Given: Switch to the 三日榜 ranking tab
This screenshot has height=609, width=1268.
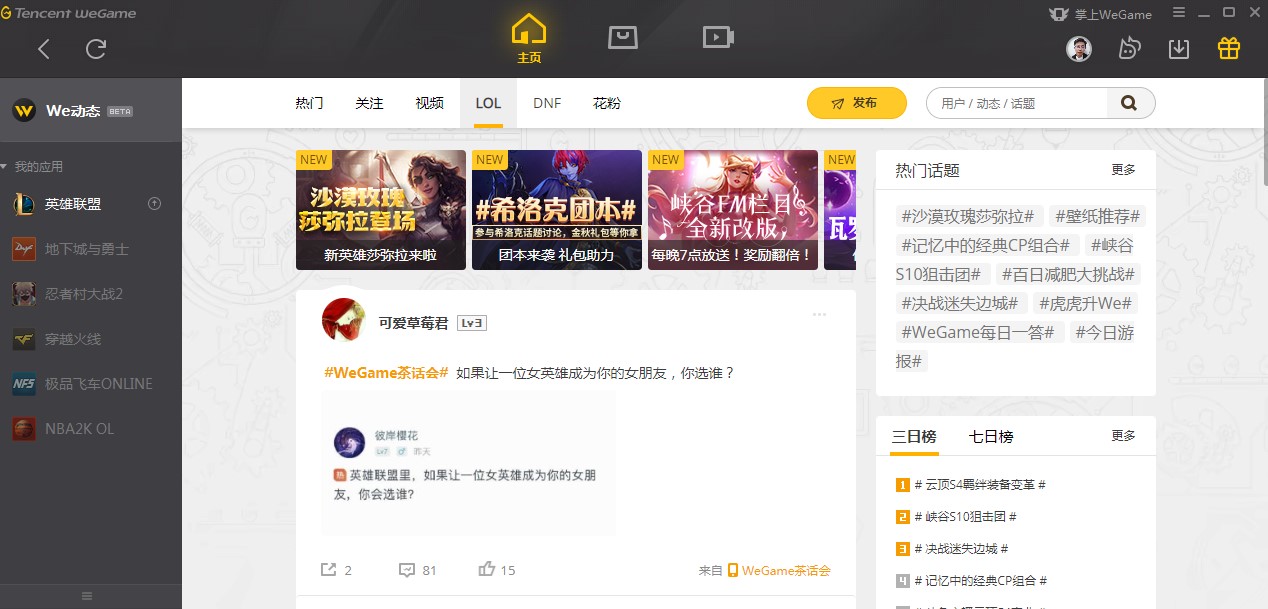Looking at the screenshot, I should coord(914,437).
